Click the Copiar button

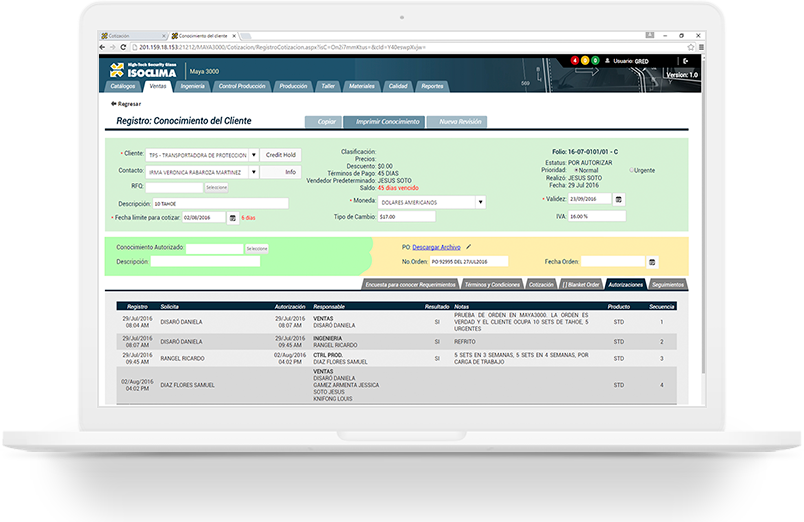pyautogui.click(x=324, y=122)
